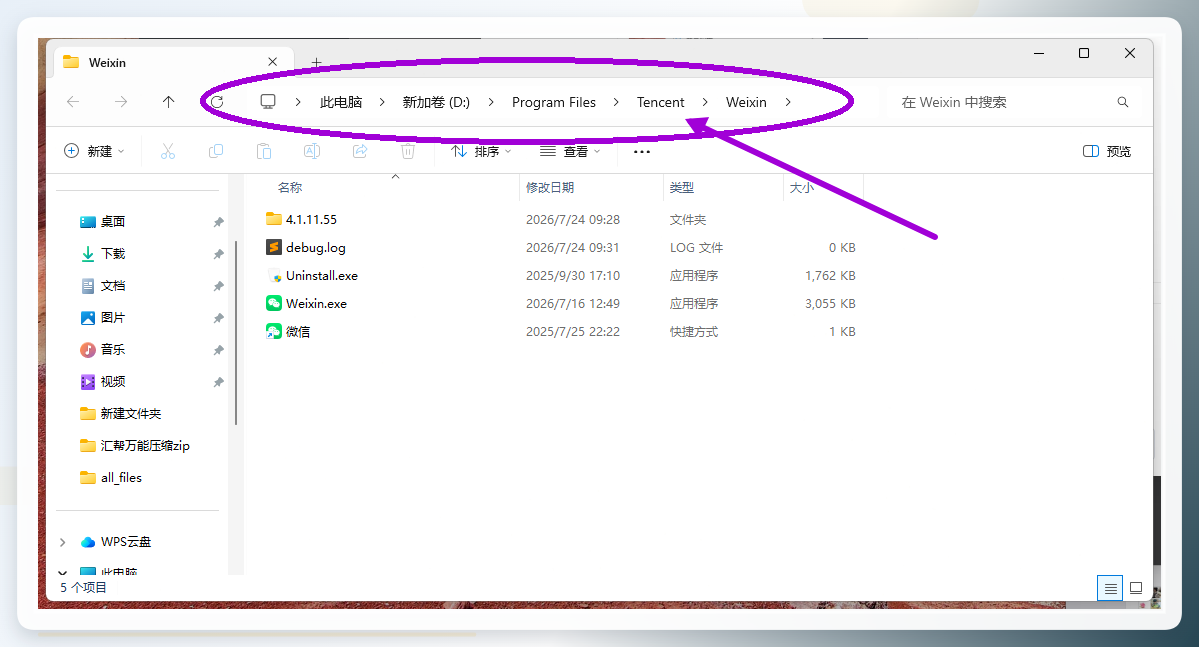
Task: Click the 3,055 KB size cell
Action: click(x=830, y=304)
